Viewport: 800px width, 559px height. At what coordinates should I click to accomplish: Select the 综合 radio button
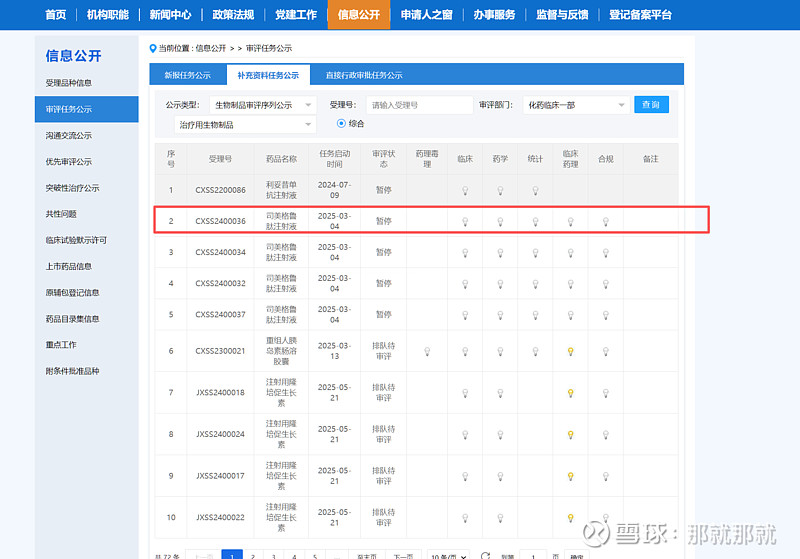click(341, 124)
